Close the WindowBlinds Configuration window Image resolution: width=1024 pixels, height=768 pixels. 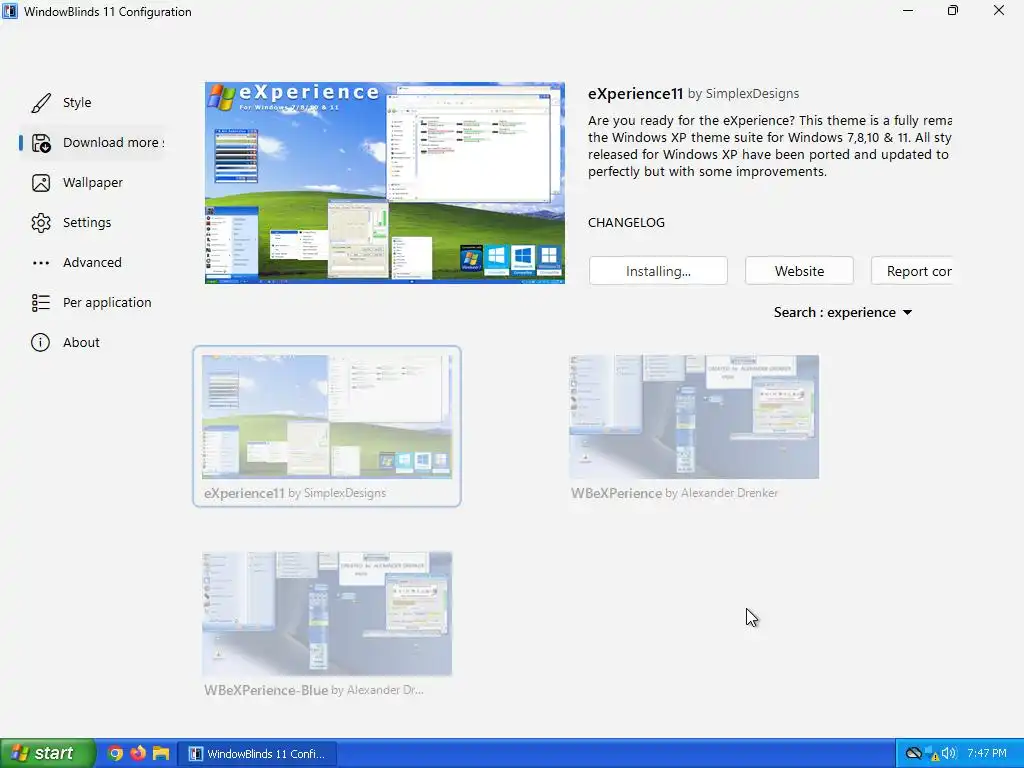(999, 10)
